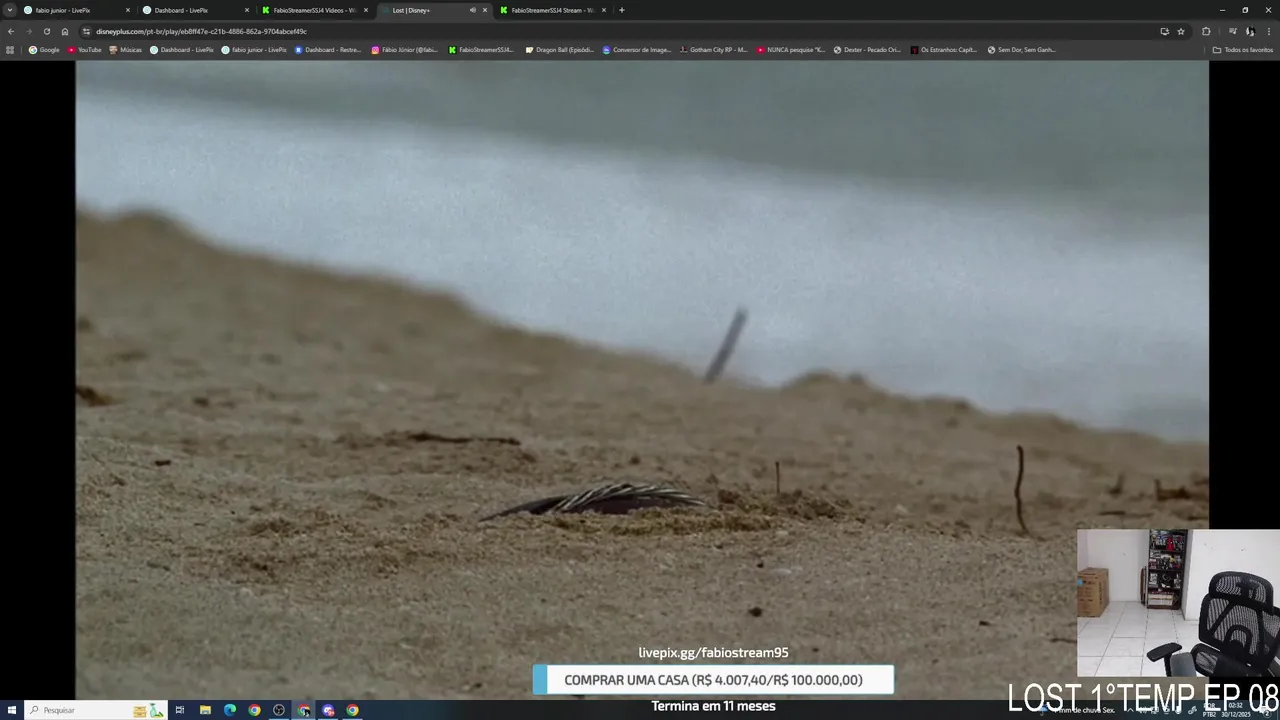Image resolution: width=1280 pixels, height=720 pixels.
Task: Reload the Disney+ page
Action: point(46,31)
